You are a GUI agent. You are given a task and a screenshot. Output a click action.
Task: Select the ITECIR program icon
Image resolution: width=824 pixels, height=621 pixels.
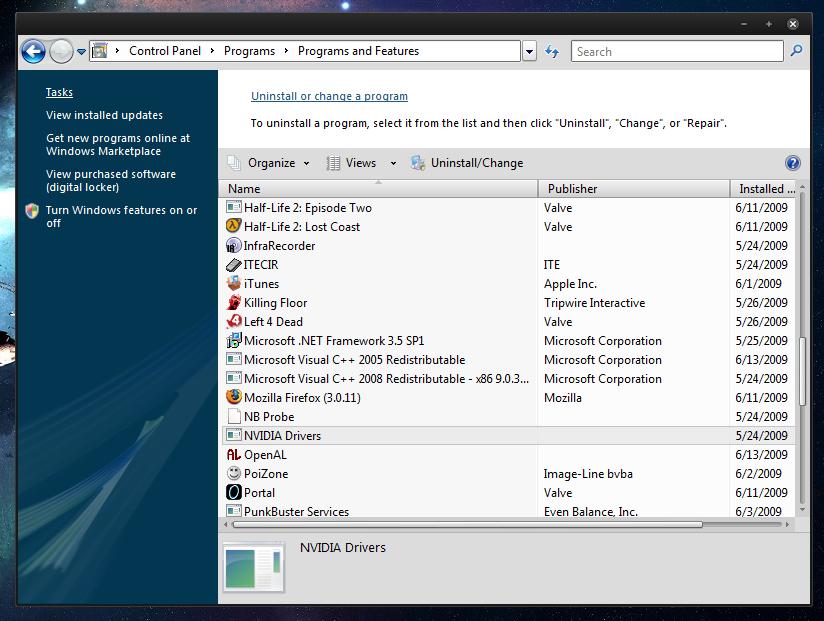pos(234,264)
